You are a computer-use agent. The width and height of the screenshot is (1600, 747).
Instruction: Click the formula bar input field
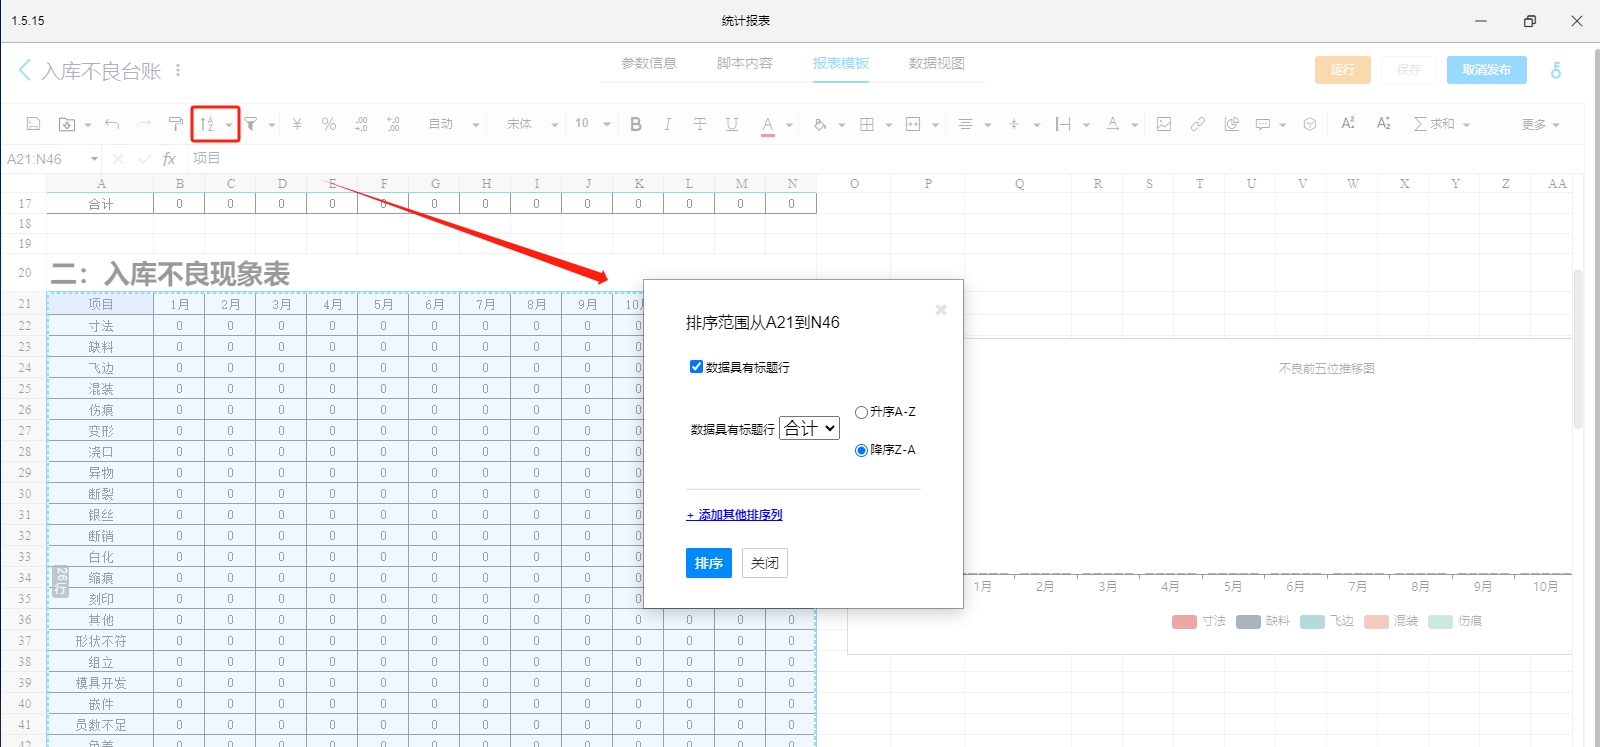884,159
